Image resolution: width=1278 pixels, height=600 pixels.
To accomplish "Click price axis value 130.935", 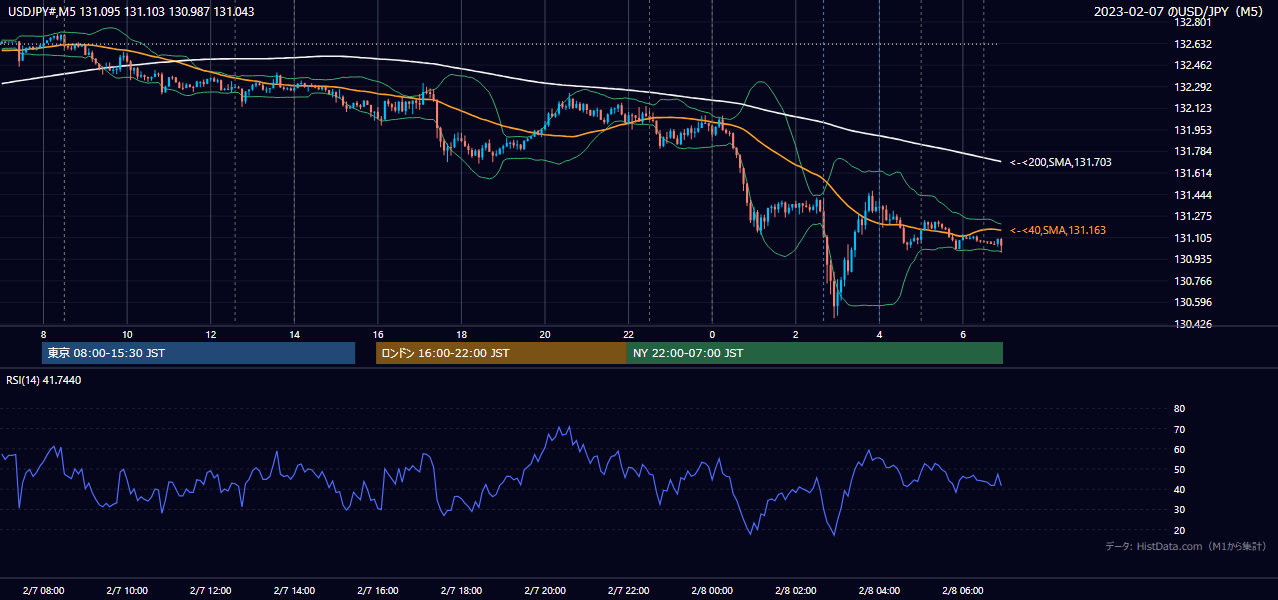I will [x=1193, y=259].
